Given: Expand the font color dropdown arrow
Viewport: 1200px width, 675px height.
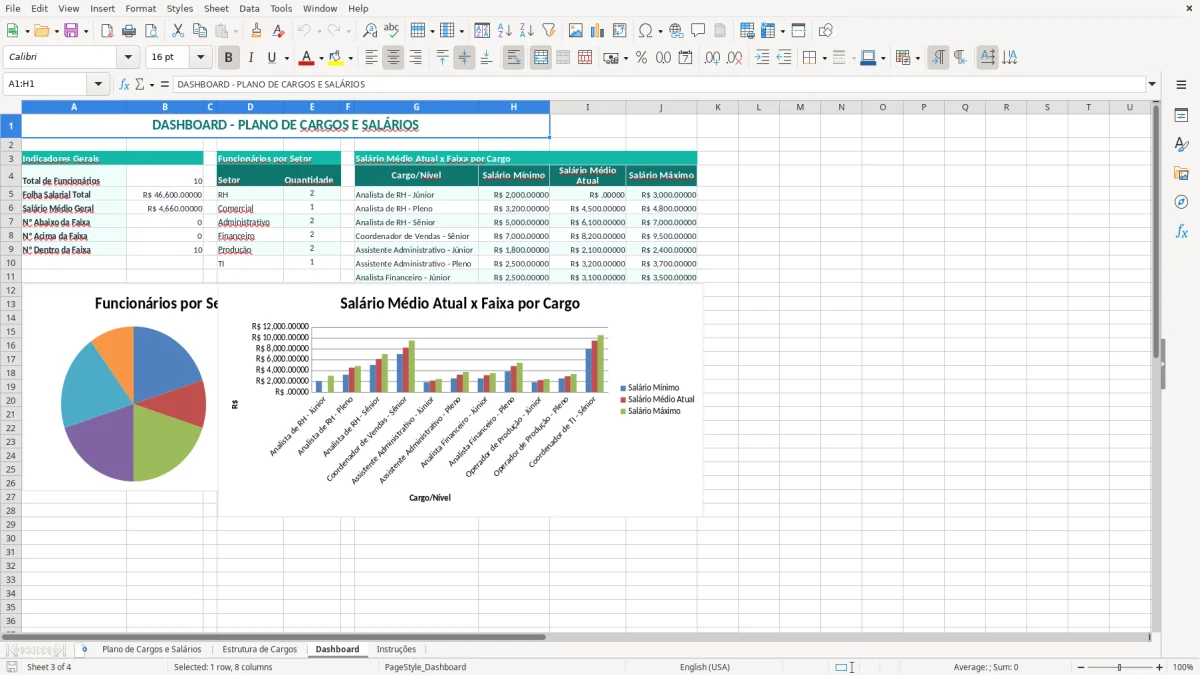Looking at the screenshot, I should tap(320, 58).
